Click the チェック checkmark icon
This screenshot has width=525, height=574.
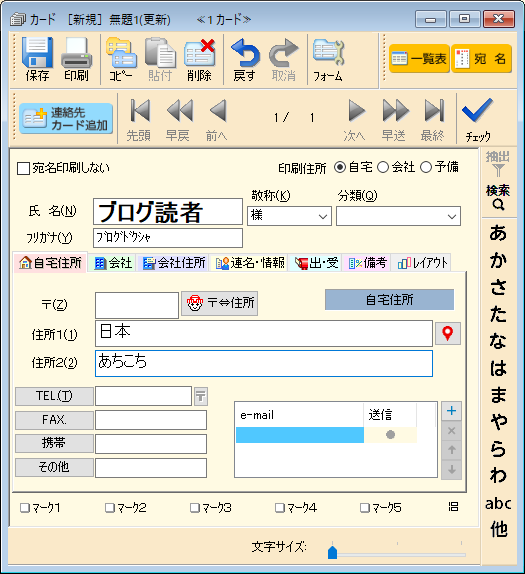pos(478,120)
